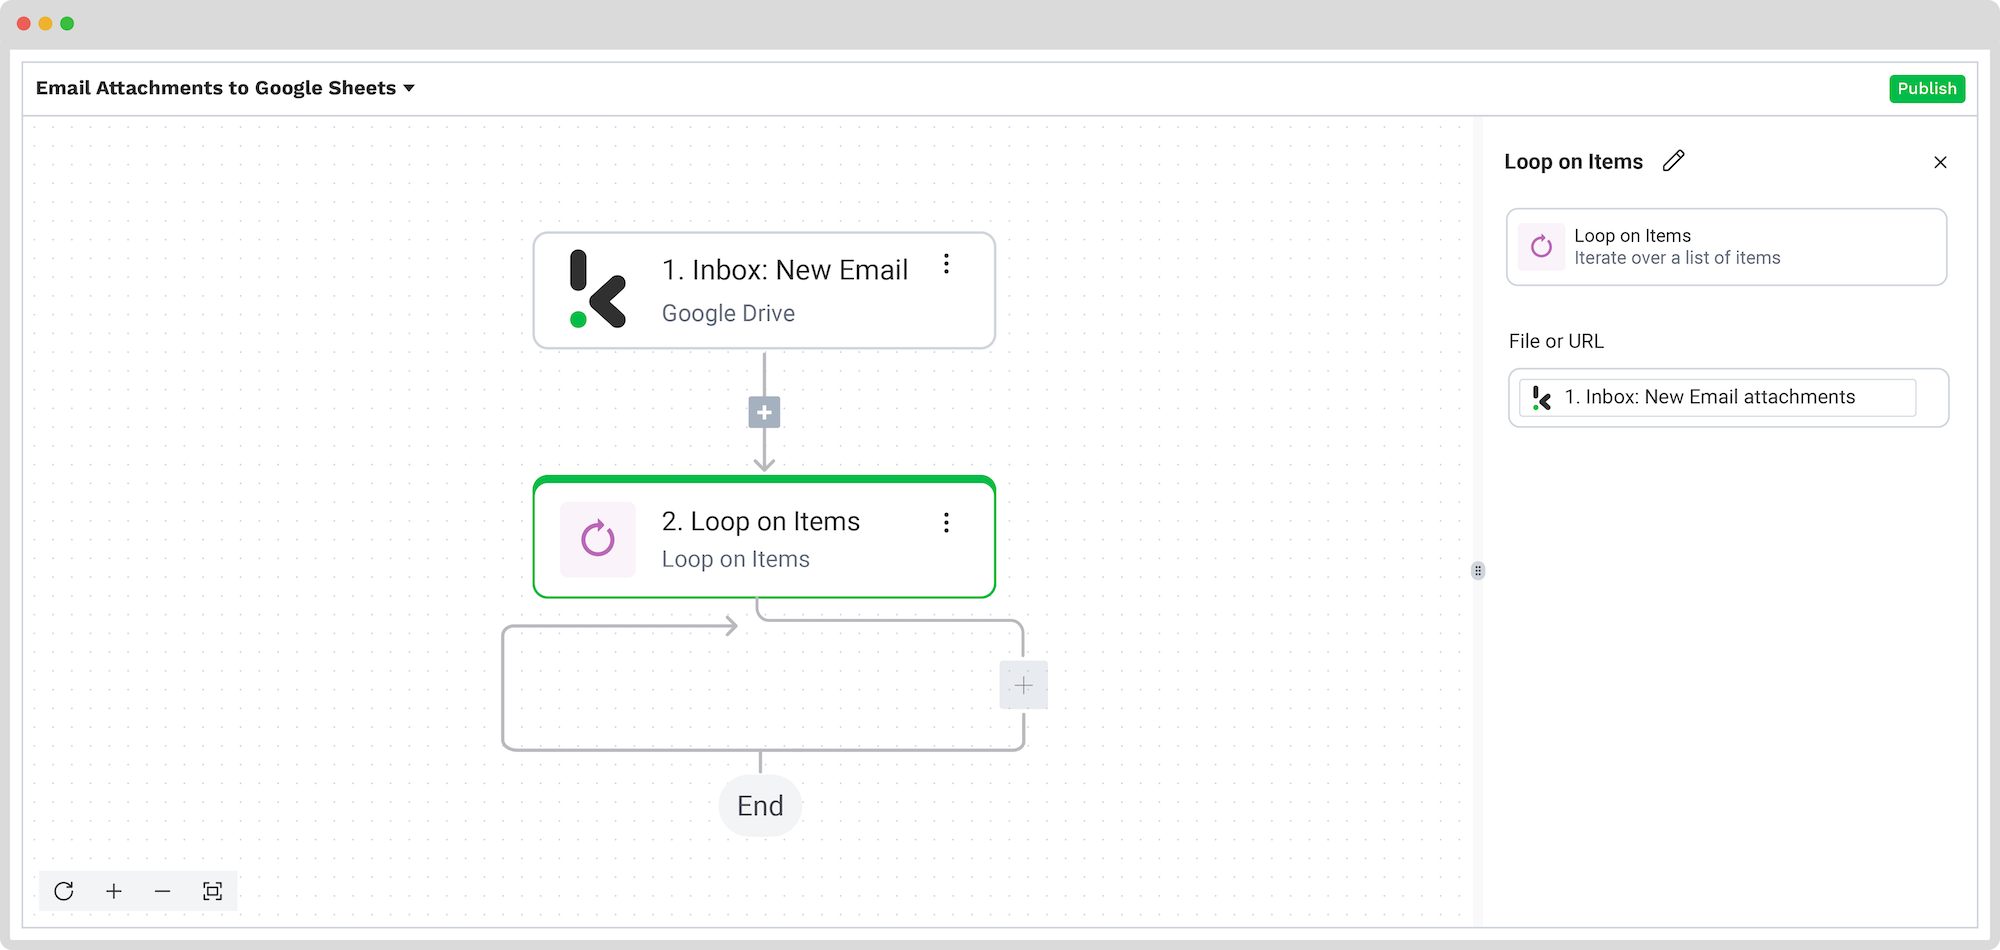Click the '2. Loop on Items' node title
This screenshot has height=950, width=2000.
point(761,521)
